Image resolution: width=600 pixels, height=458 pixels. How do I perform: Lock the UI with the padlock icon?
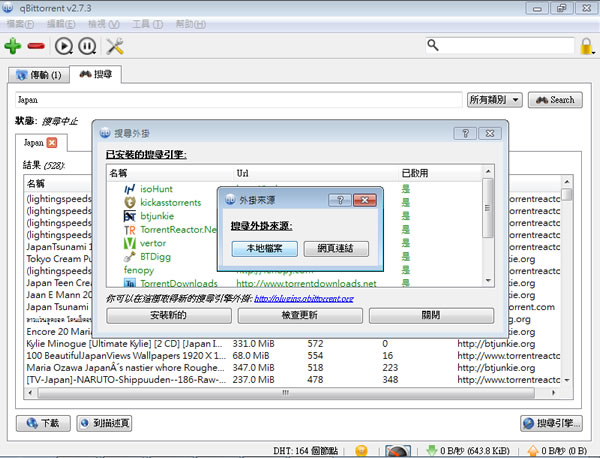coord(586,46)
